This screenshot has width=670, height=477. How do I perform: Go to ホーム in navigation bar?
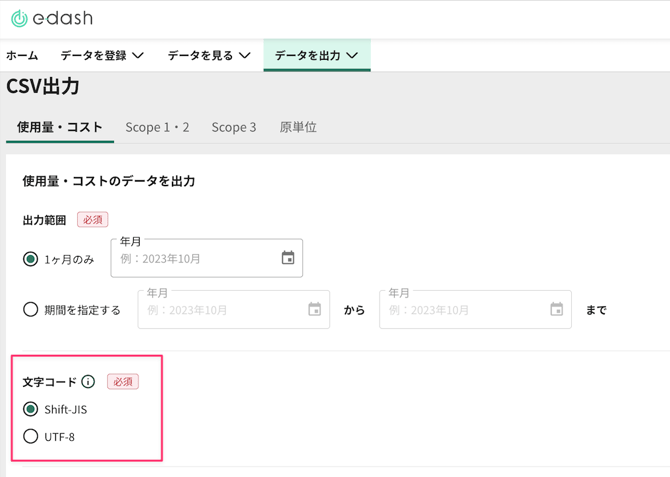(x=22, y=56)
